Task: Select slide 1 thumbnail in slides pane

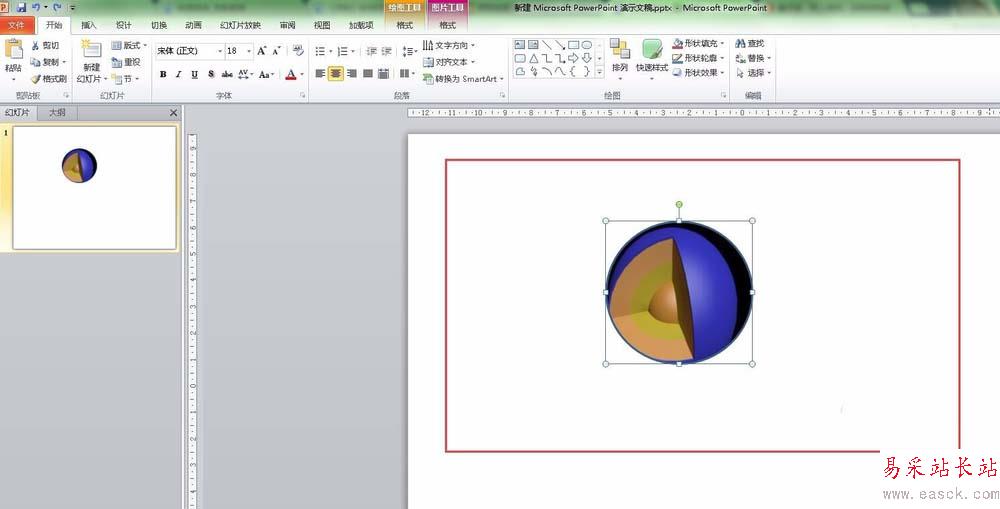Action: coord(94,188)
